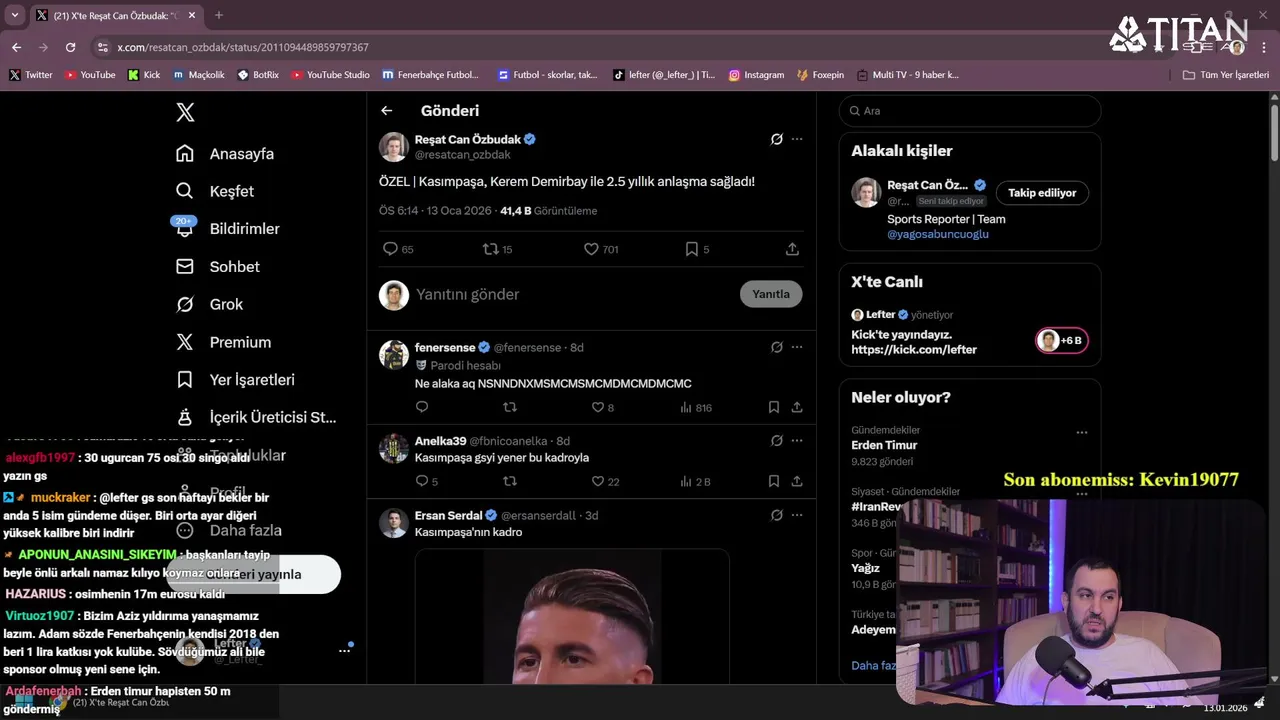
Task: Bookmark the main post with 5 bookmarks
Action: pos(691,249)
